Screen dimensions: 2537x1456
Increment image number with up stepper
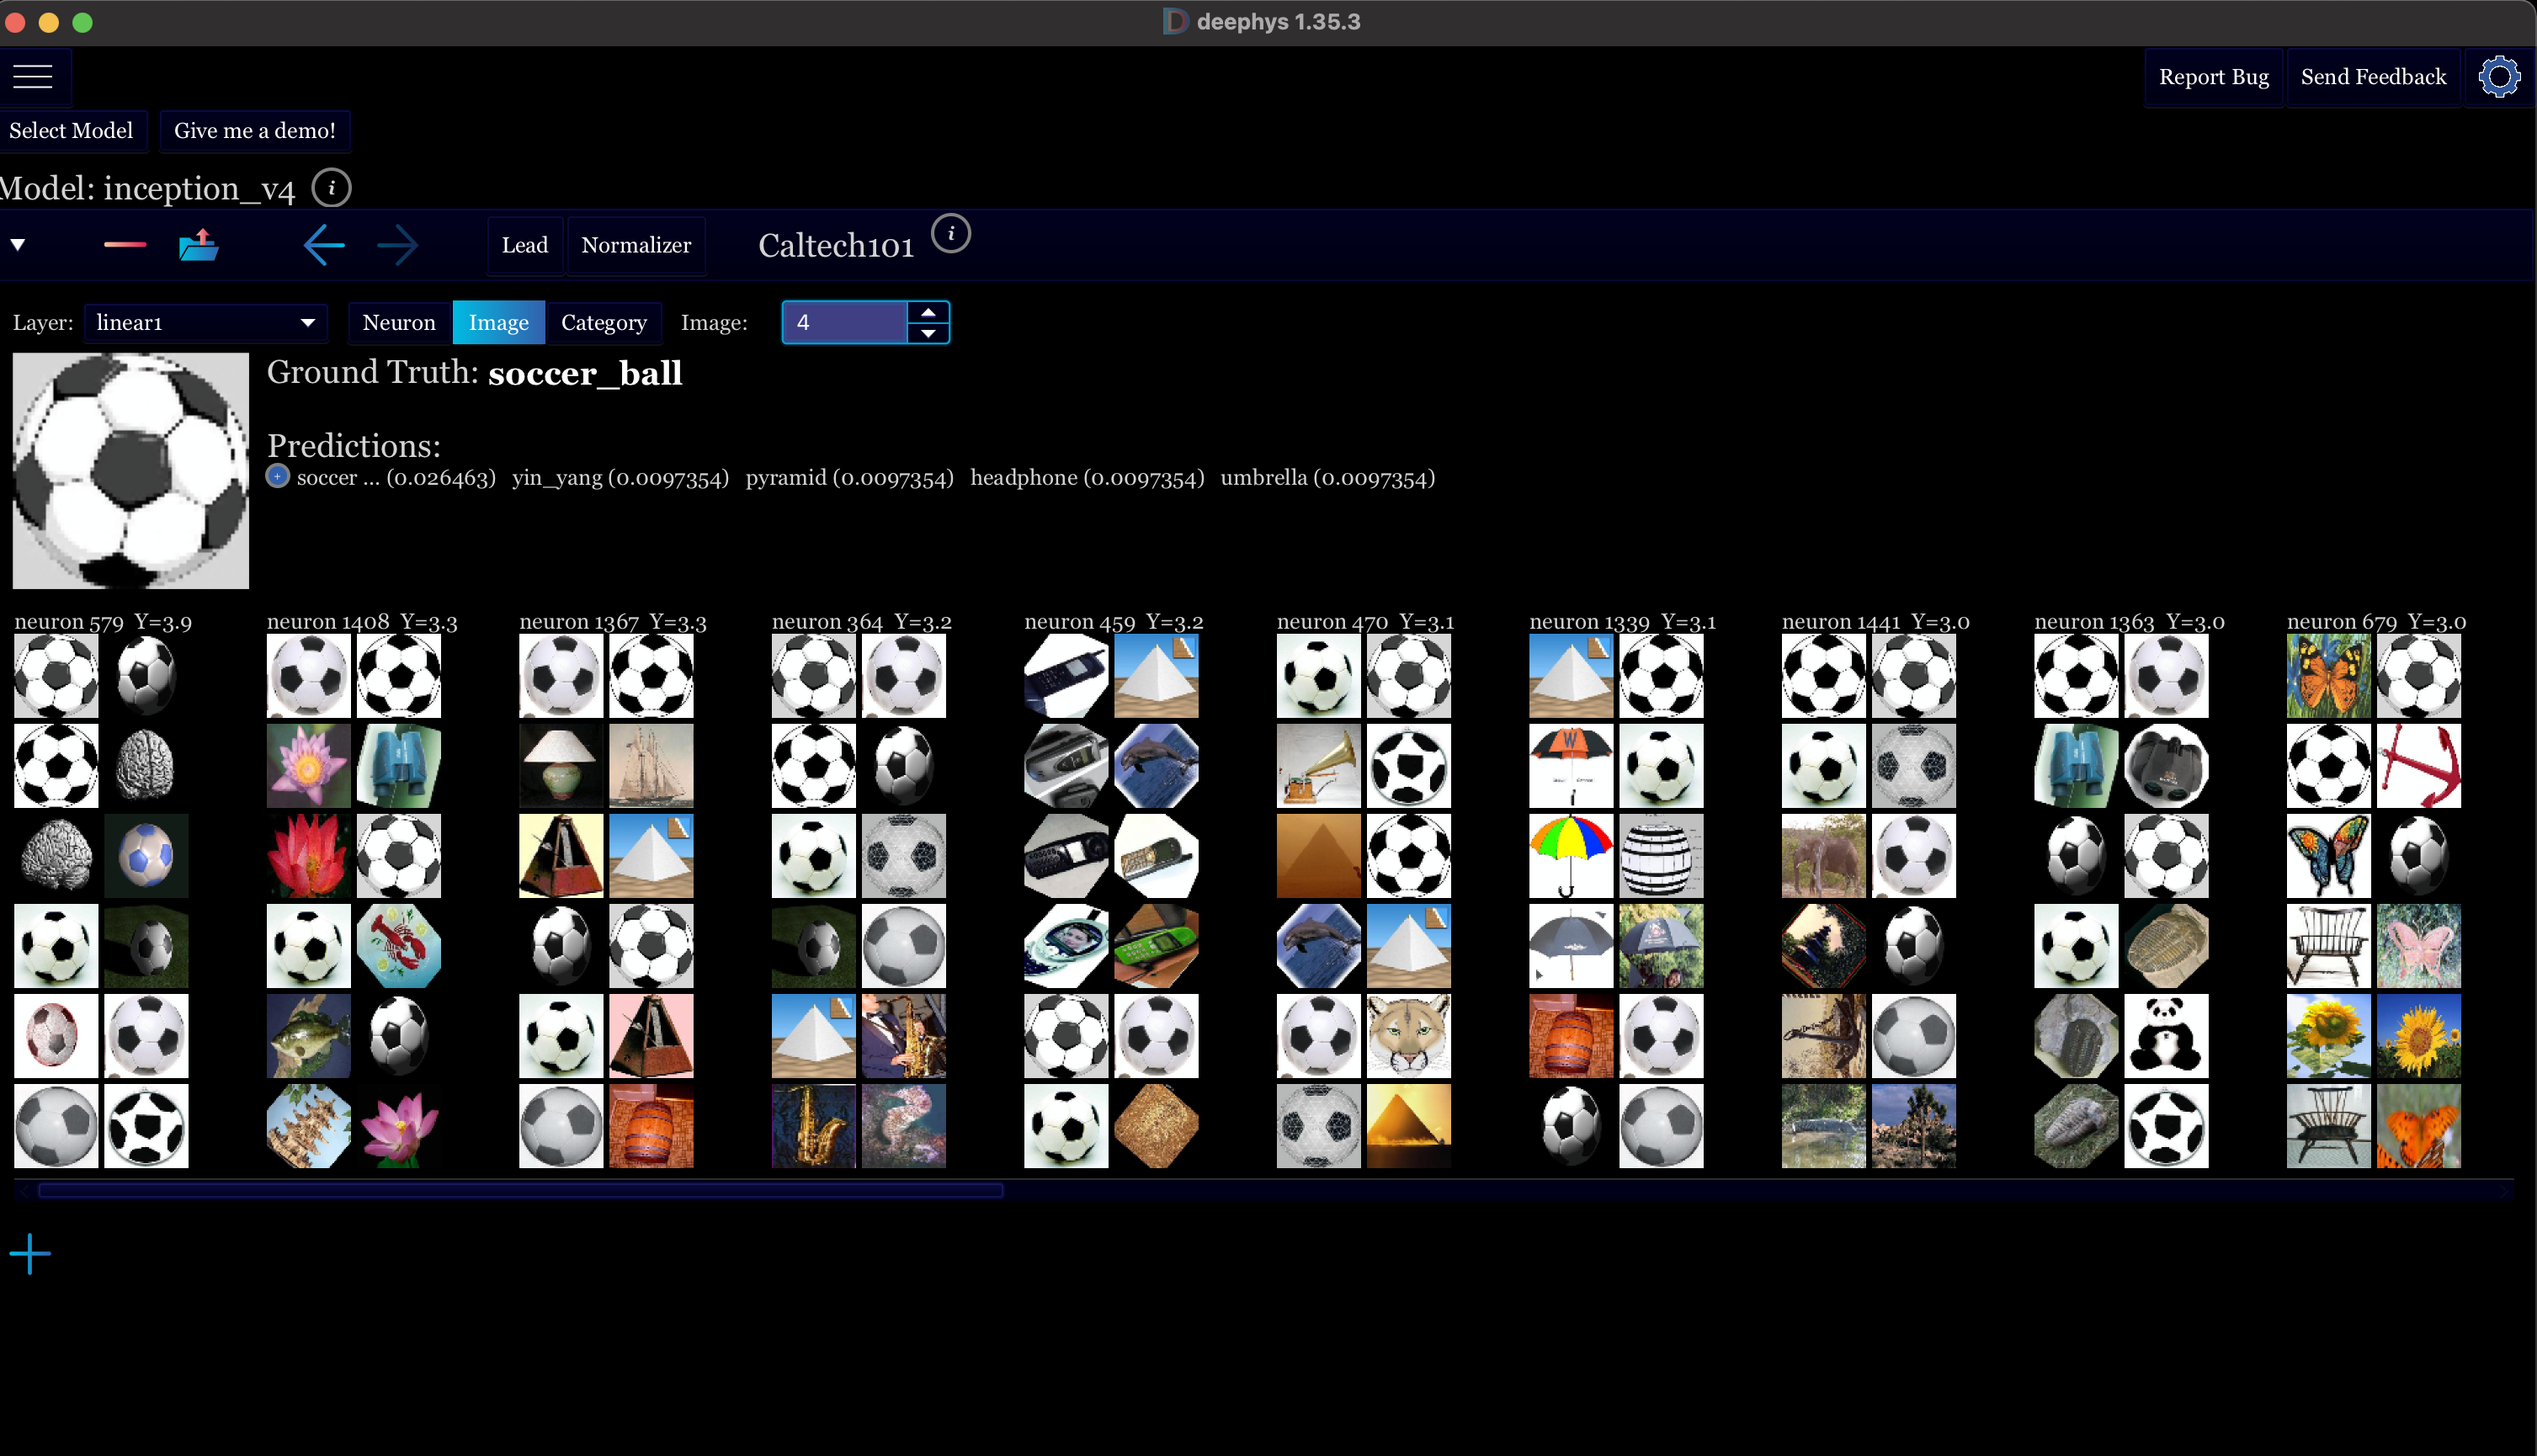[x=928, y=312]
